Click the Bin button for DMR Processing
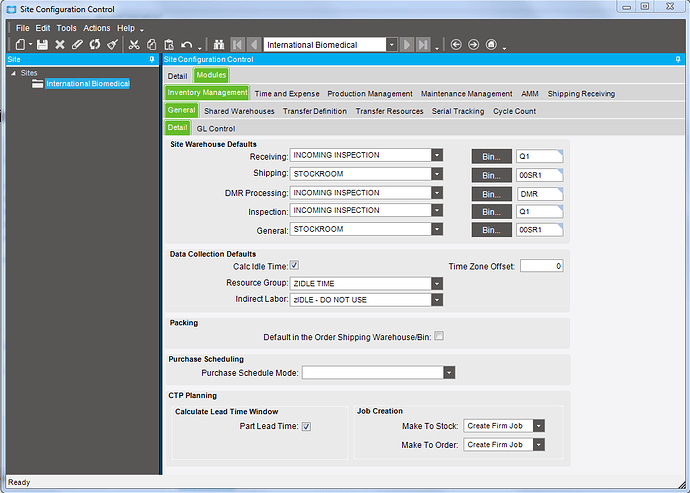Image resolution: width=690 pixels, height=493 pixels. [x=490, y=193]
